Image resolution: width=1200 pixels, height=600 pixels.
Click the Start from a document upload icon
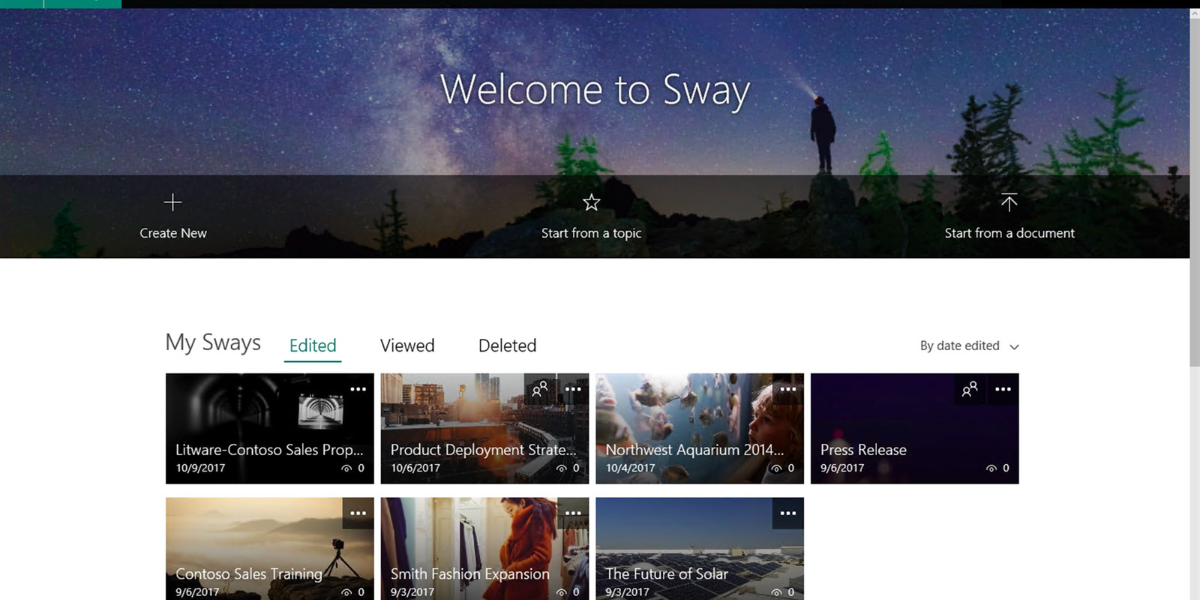pos(1009,202)
